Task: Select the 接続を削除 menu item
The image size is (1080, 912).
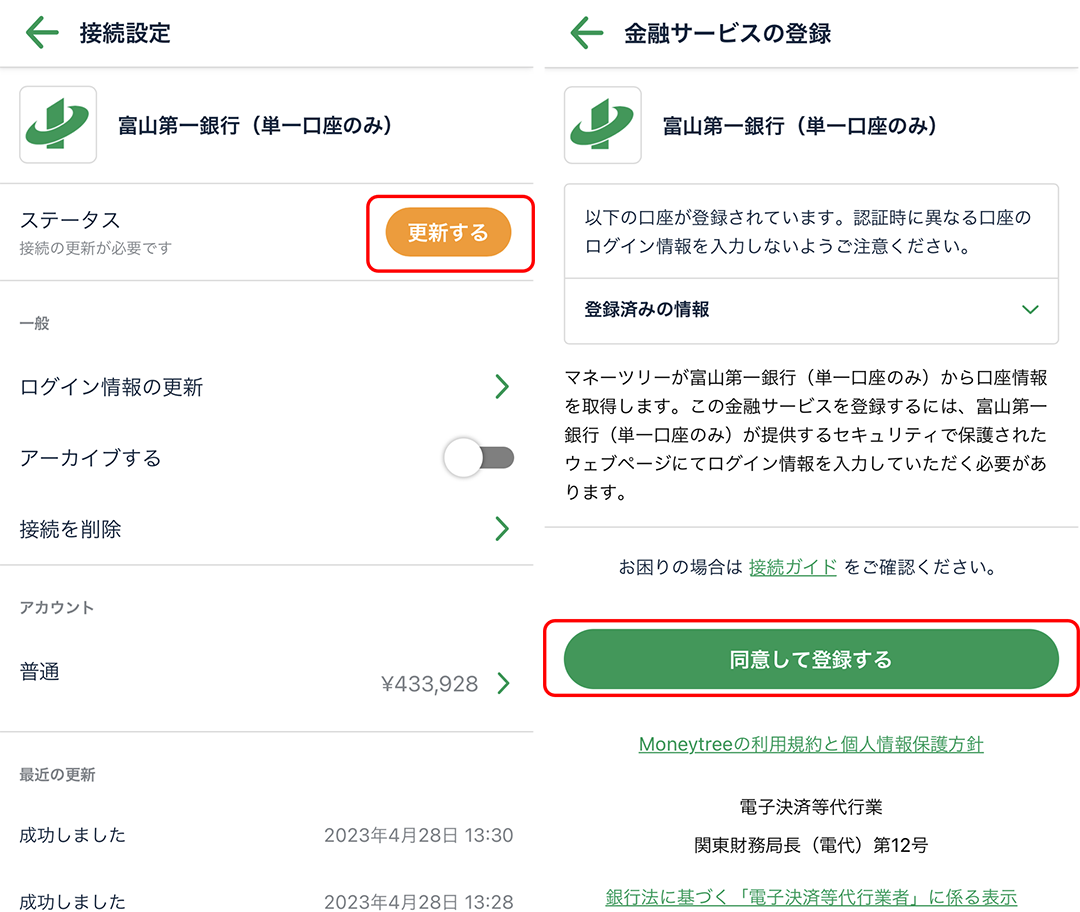Action: pyautogui.click(x=70, y=529)
